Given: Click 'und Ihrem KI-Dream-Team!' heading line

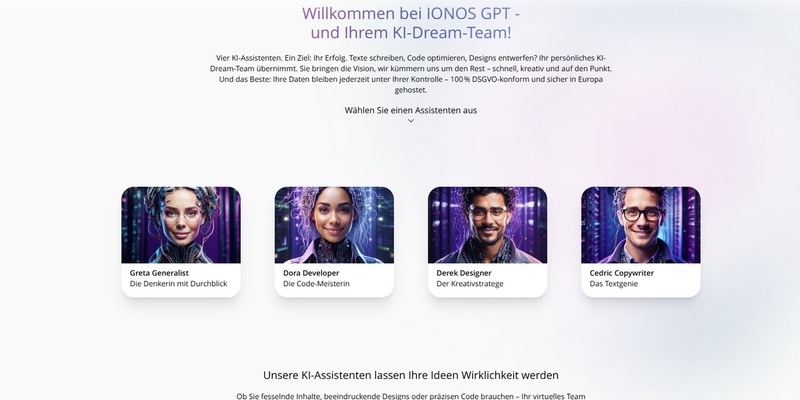Looking at the screenshot, I should tap(411, 33).
